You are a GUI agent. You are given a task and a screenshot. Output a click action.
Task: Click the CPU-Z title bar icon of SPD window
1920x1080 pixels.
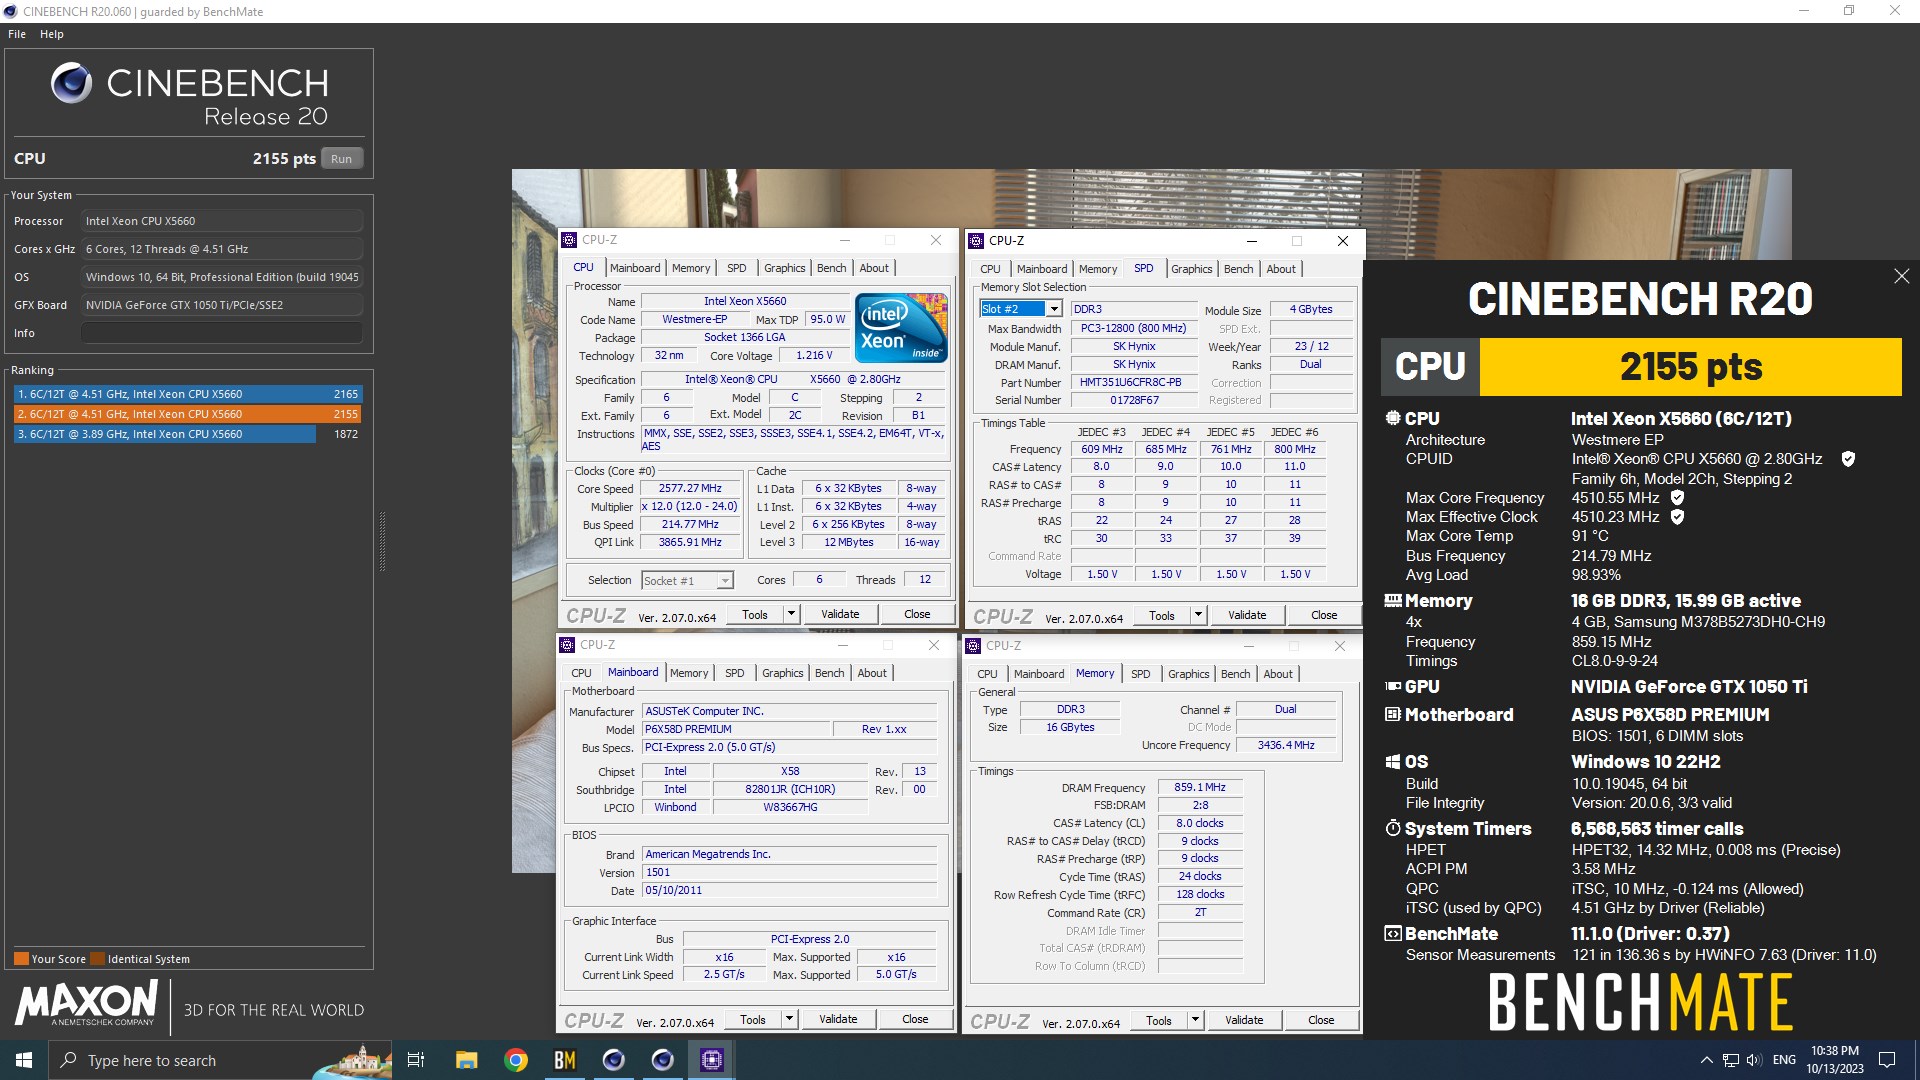[976, 241]
